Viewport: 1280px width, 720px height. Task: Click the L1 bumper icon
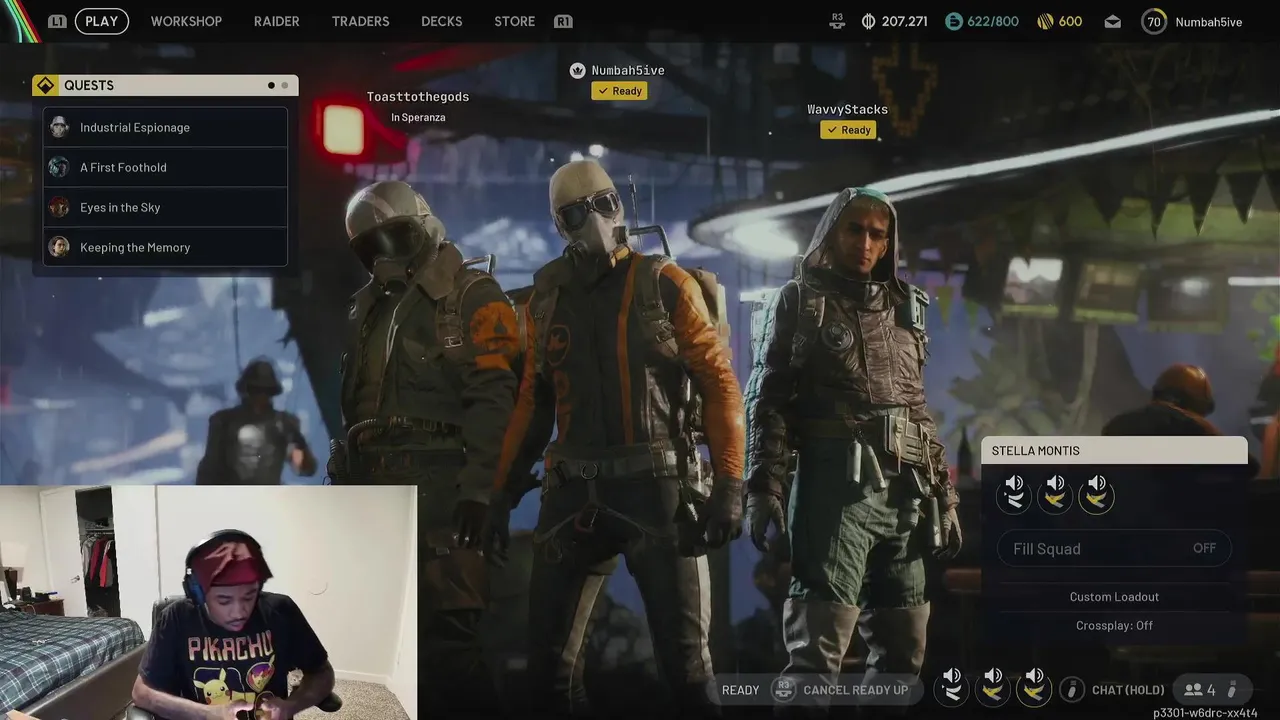[x=57, y=21]
